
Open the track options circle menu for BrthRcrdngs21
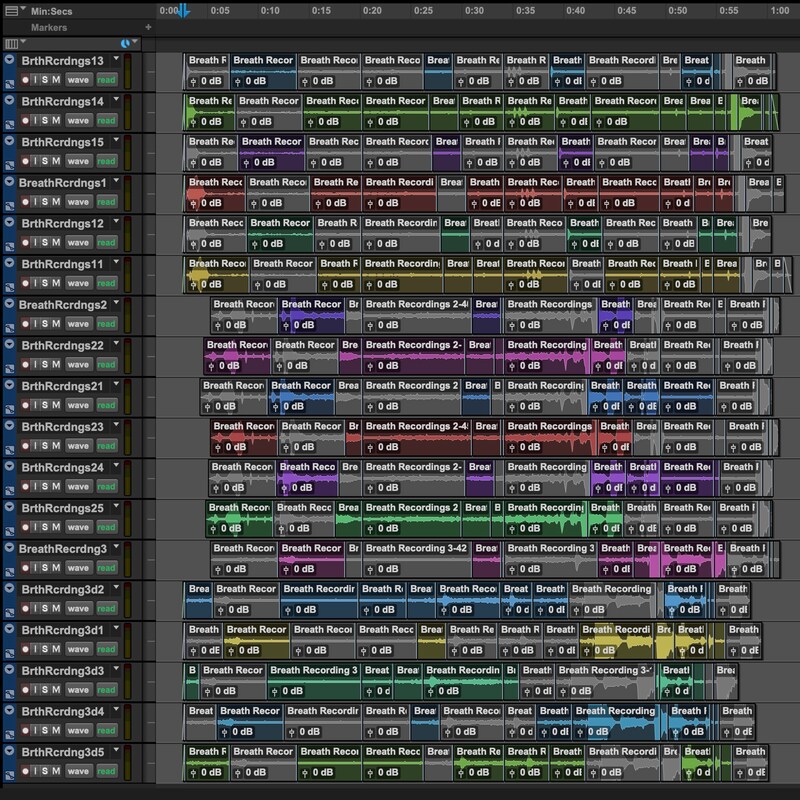pos(9,385)
